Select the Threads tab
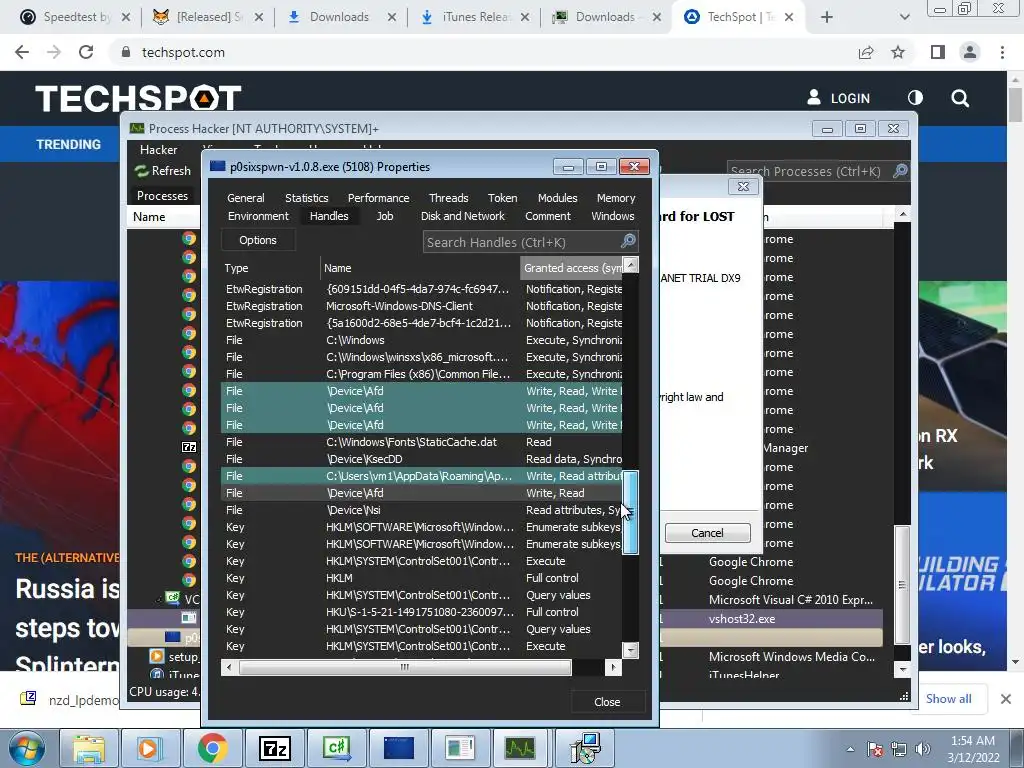Viewport: 1024px width, 768px height. click(x=448, y=198)
